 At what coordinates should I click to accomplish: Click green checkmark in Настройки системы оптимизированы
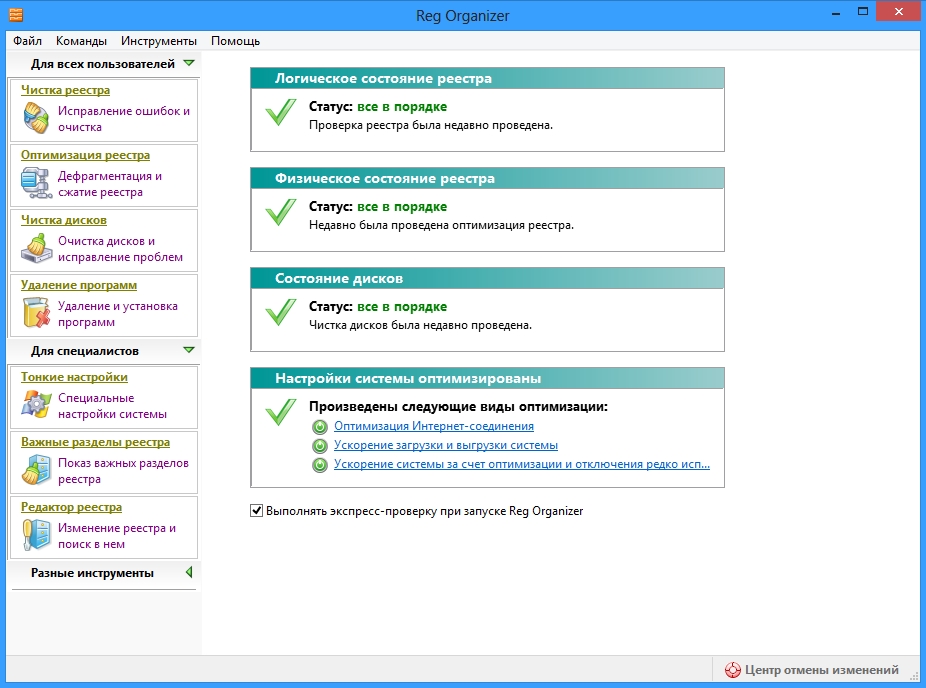[x=281, y=412]
